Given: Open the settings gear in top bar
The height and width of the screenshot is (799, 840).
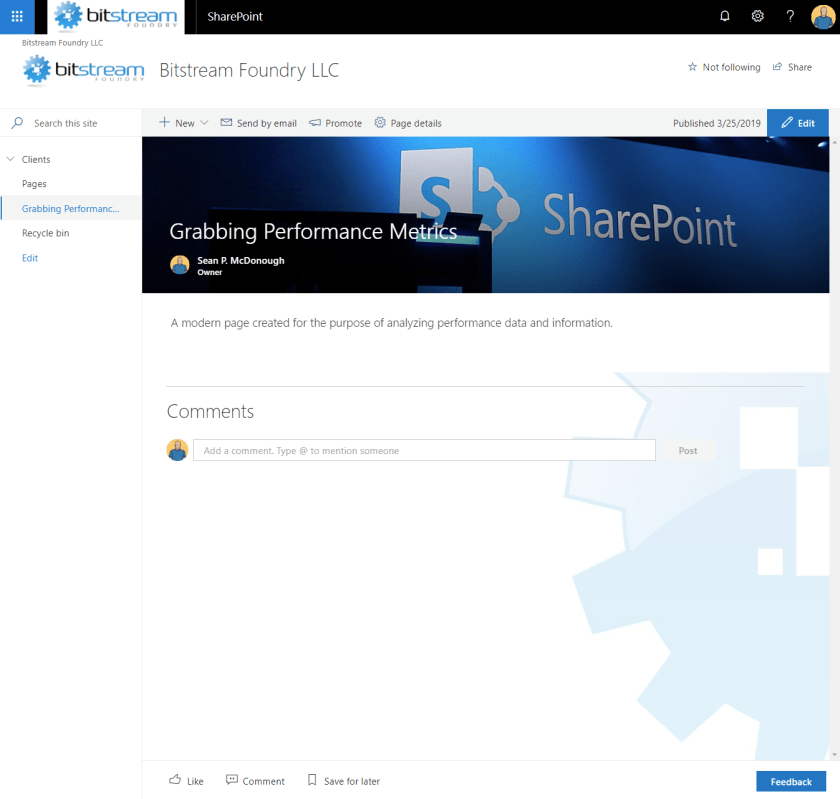Looking at the screenshot, I should tap(757, 16).
